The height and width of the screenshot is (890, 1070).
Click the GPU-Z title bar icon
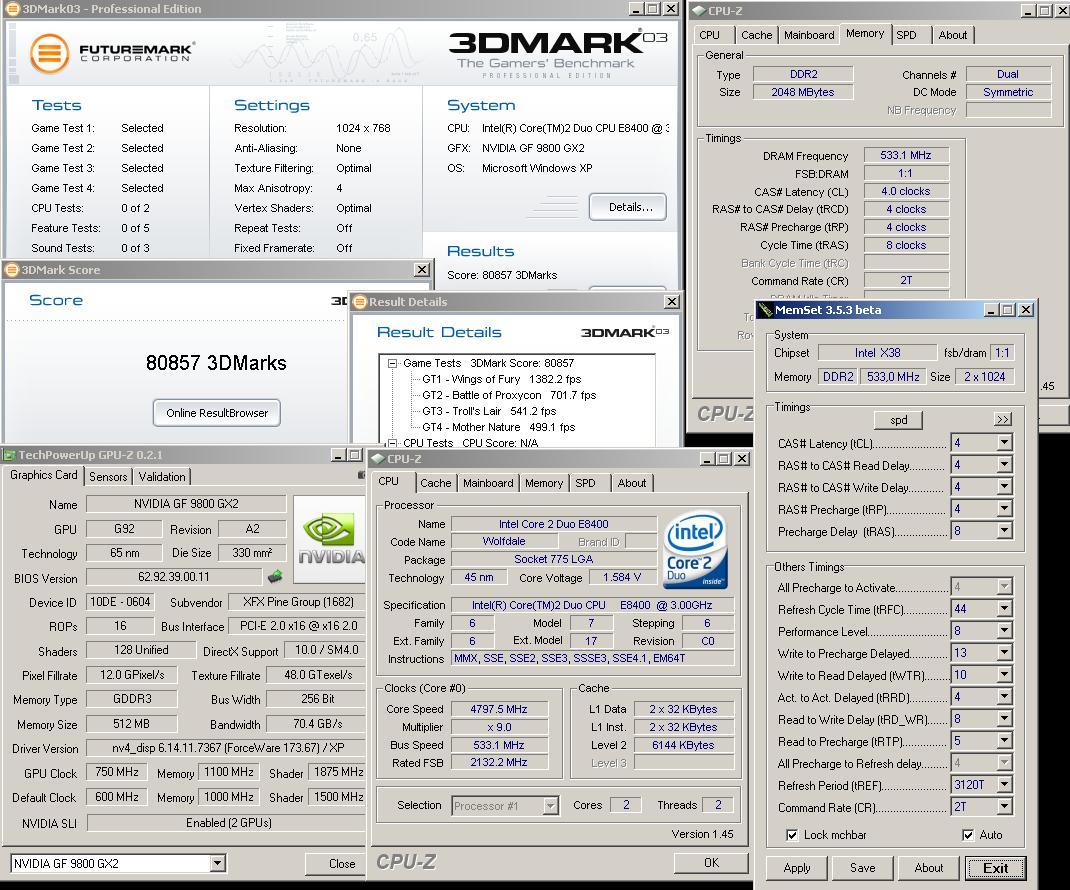[x=9, y=455]
